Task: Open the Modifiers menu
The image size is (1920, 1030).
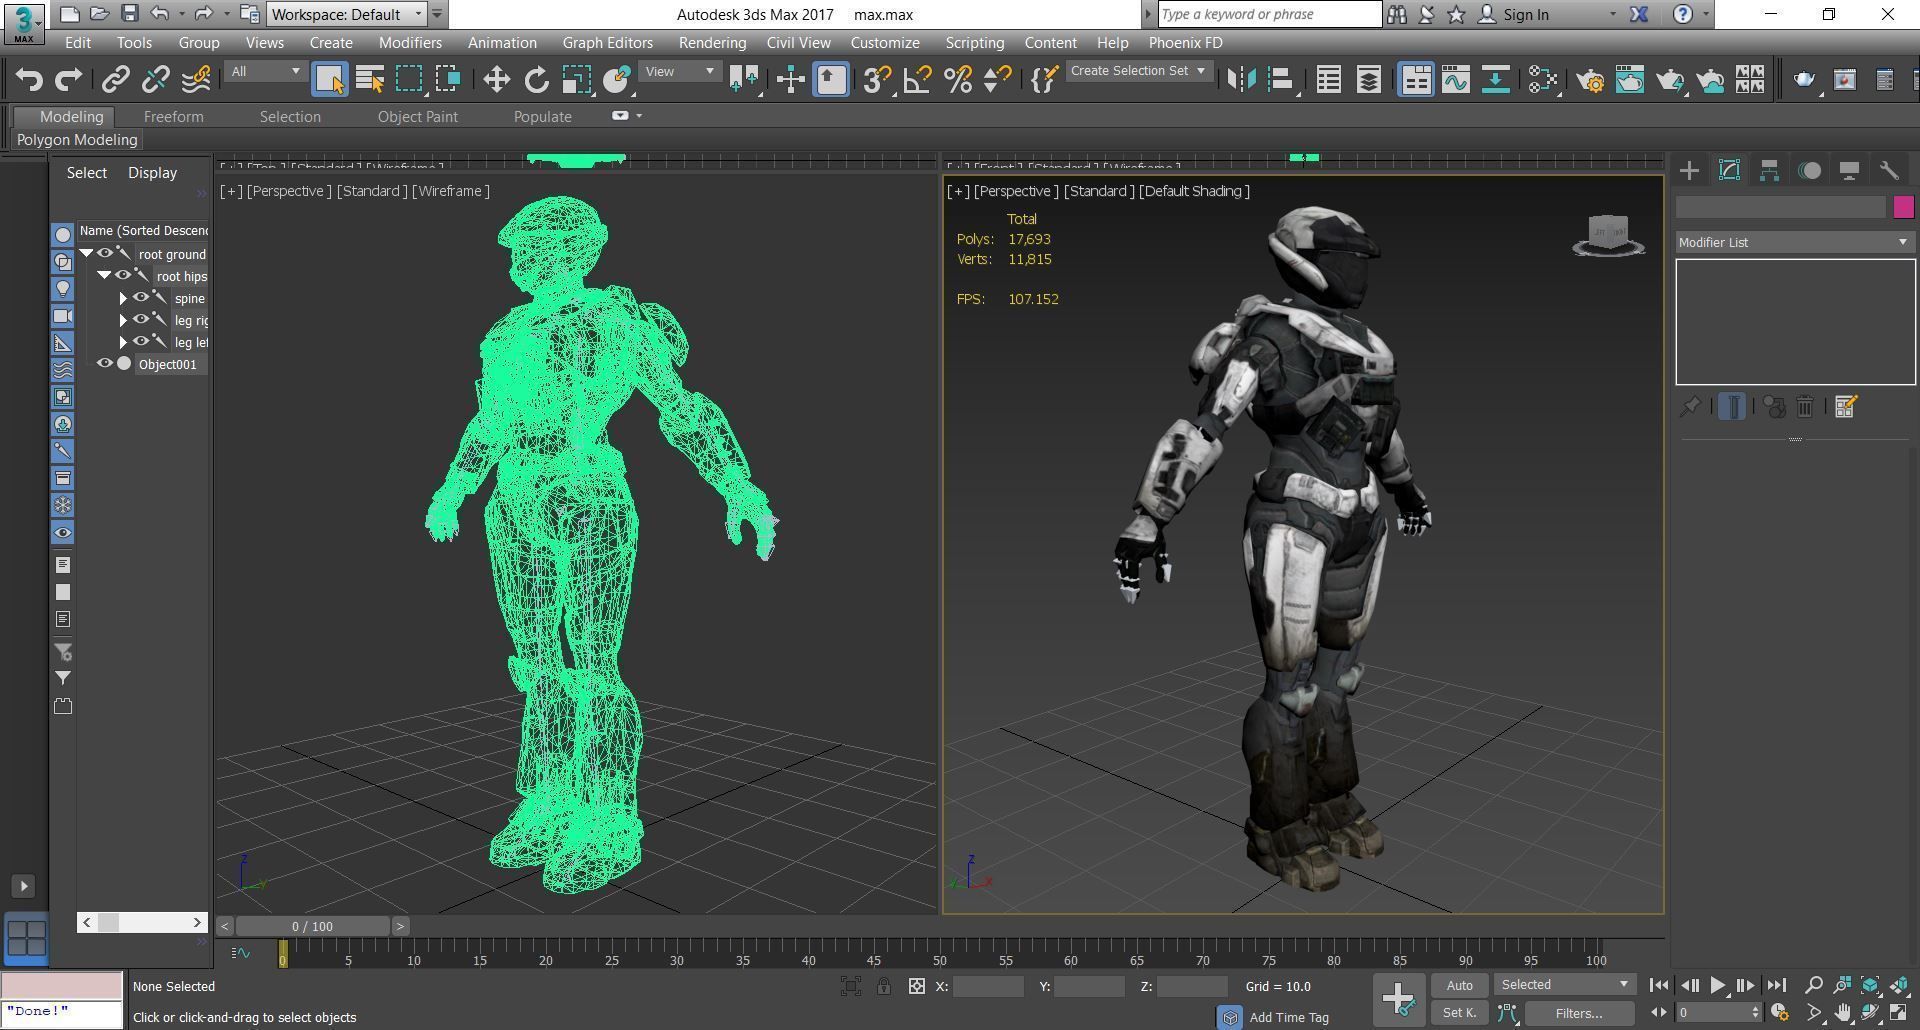Action: pos(410,43)
